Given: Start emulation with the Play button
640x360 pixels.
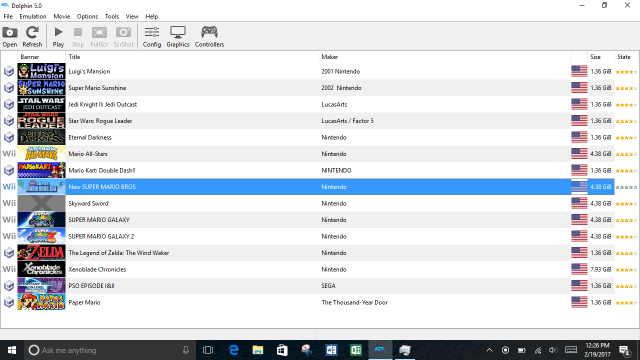Looking at the screenshot, I should (x=58, y=36).
